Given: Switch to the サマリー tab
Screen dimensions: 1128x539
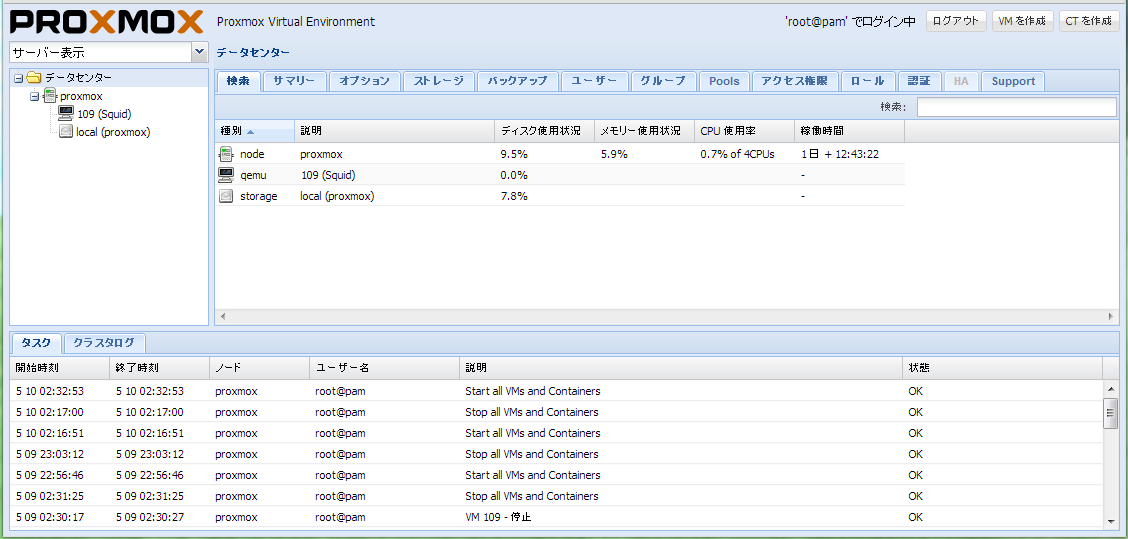Looking at the screenshot, I should [x=294, y=81].
